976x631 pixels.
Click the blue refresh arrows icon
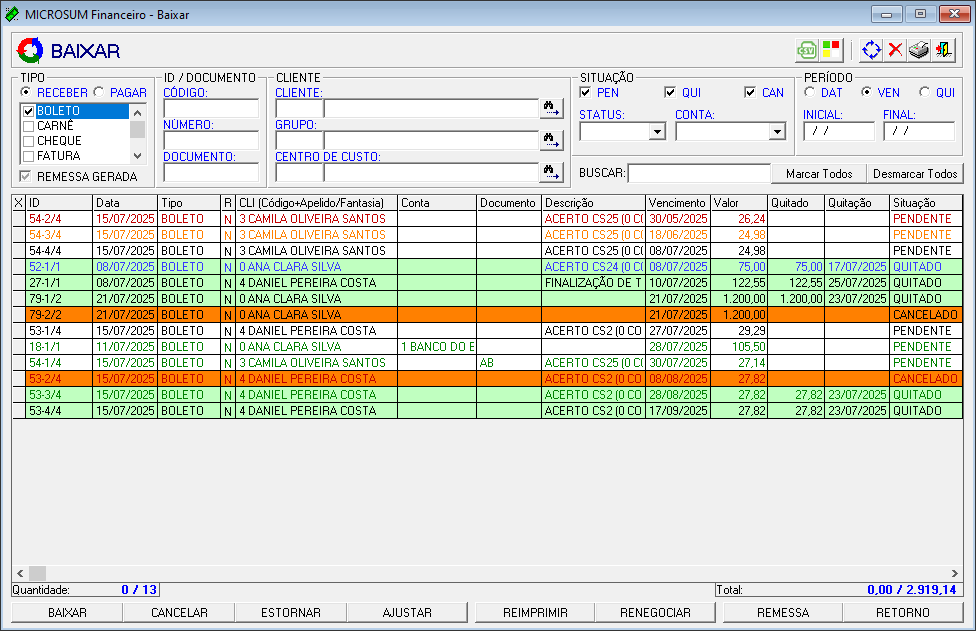(x=872, y=50)
